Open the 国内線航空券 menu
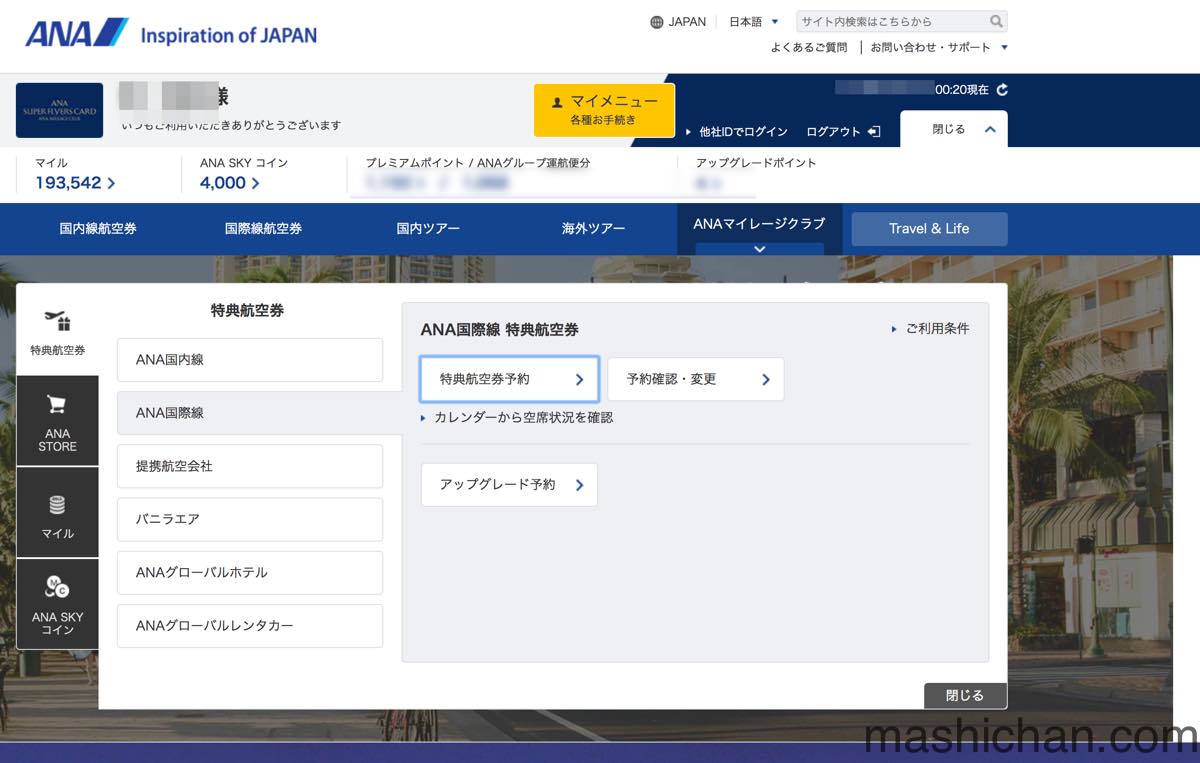The image size is (1200, 763). coord(98,229)
